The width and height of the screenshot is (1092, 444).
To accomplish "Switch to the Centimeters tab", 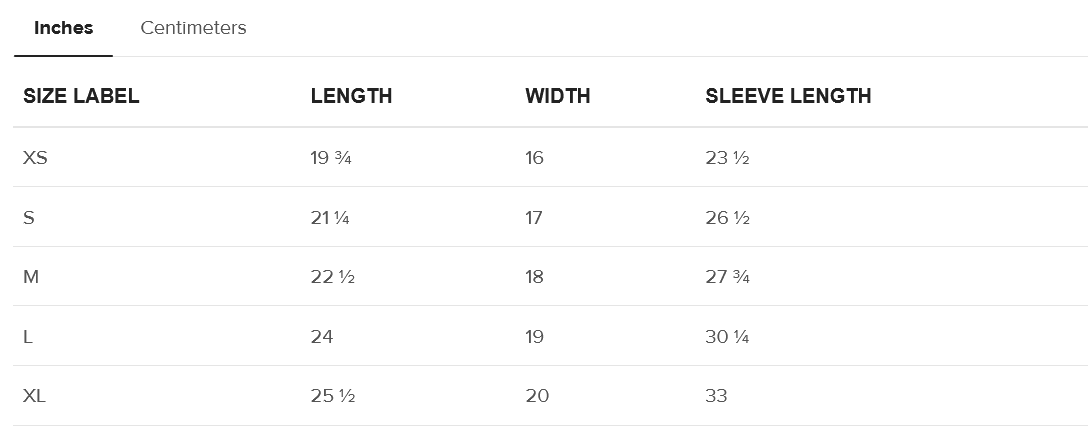I will click(193, 28).
